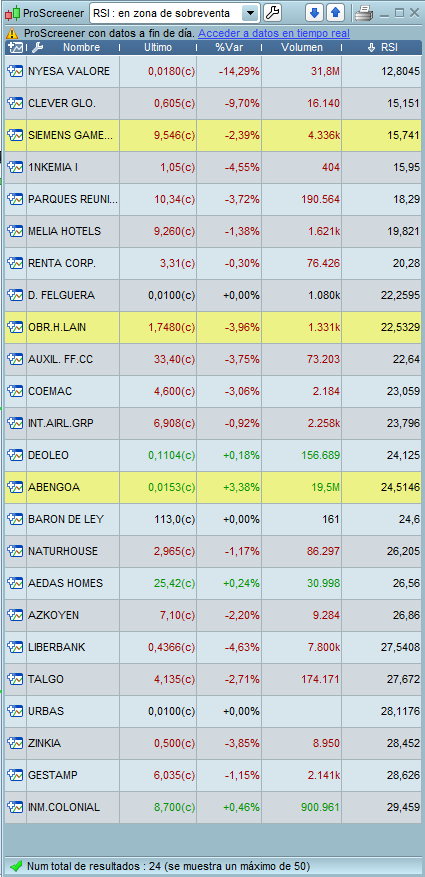
Task: Click the RSI value 22,5329
Action: (400, 327)
